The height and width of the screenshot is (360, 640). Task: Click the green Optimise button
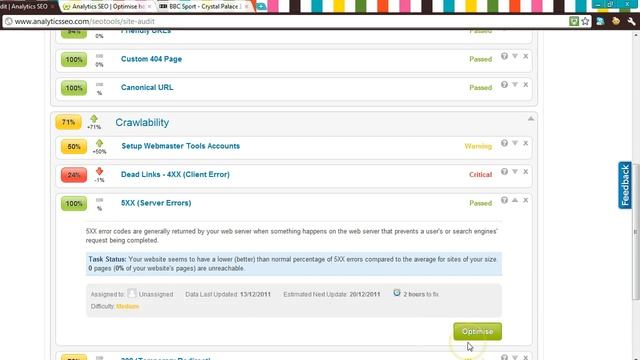tap(478, 331)
